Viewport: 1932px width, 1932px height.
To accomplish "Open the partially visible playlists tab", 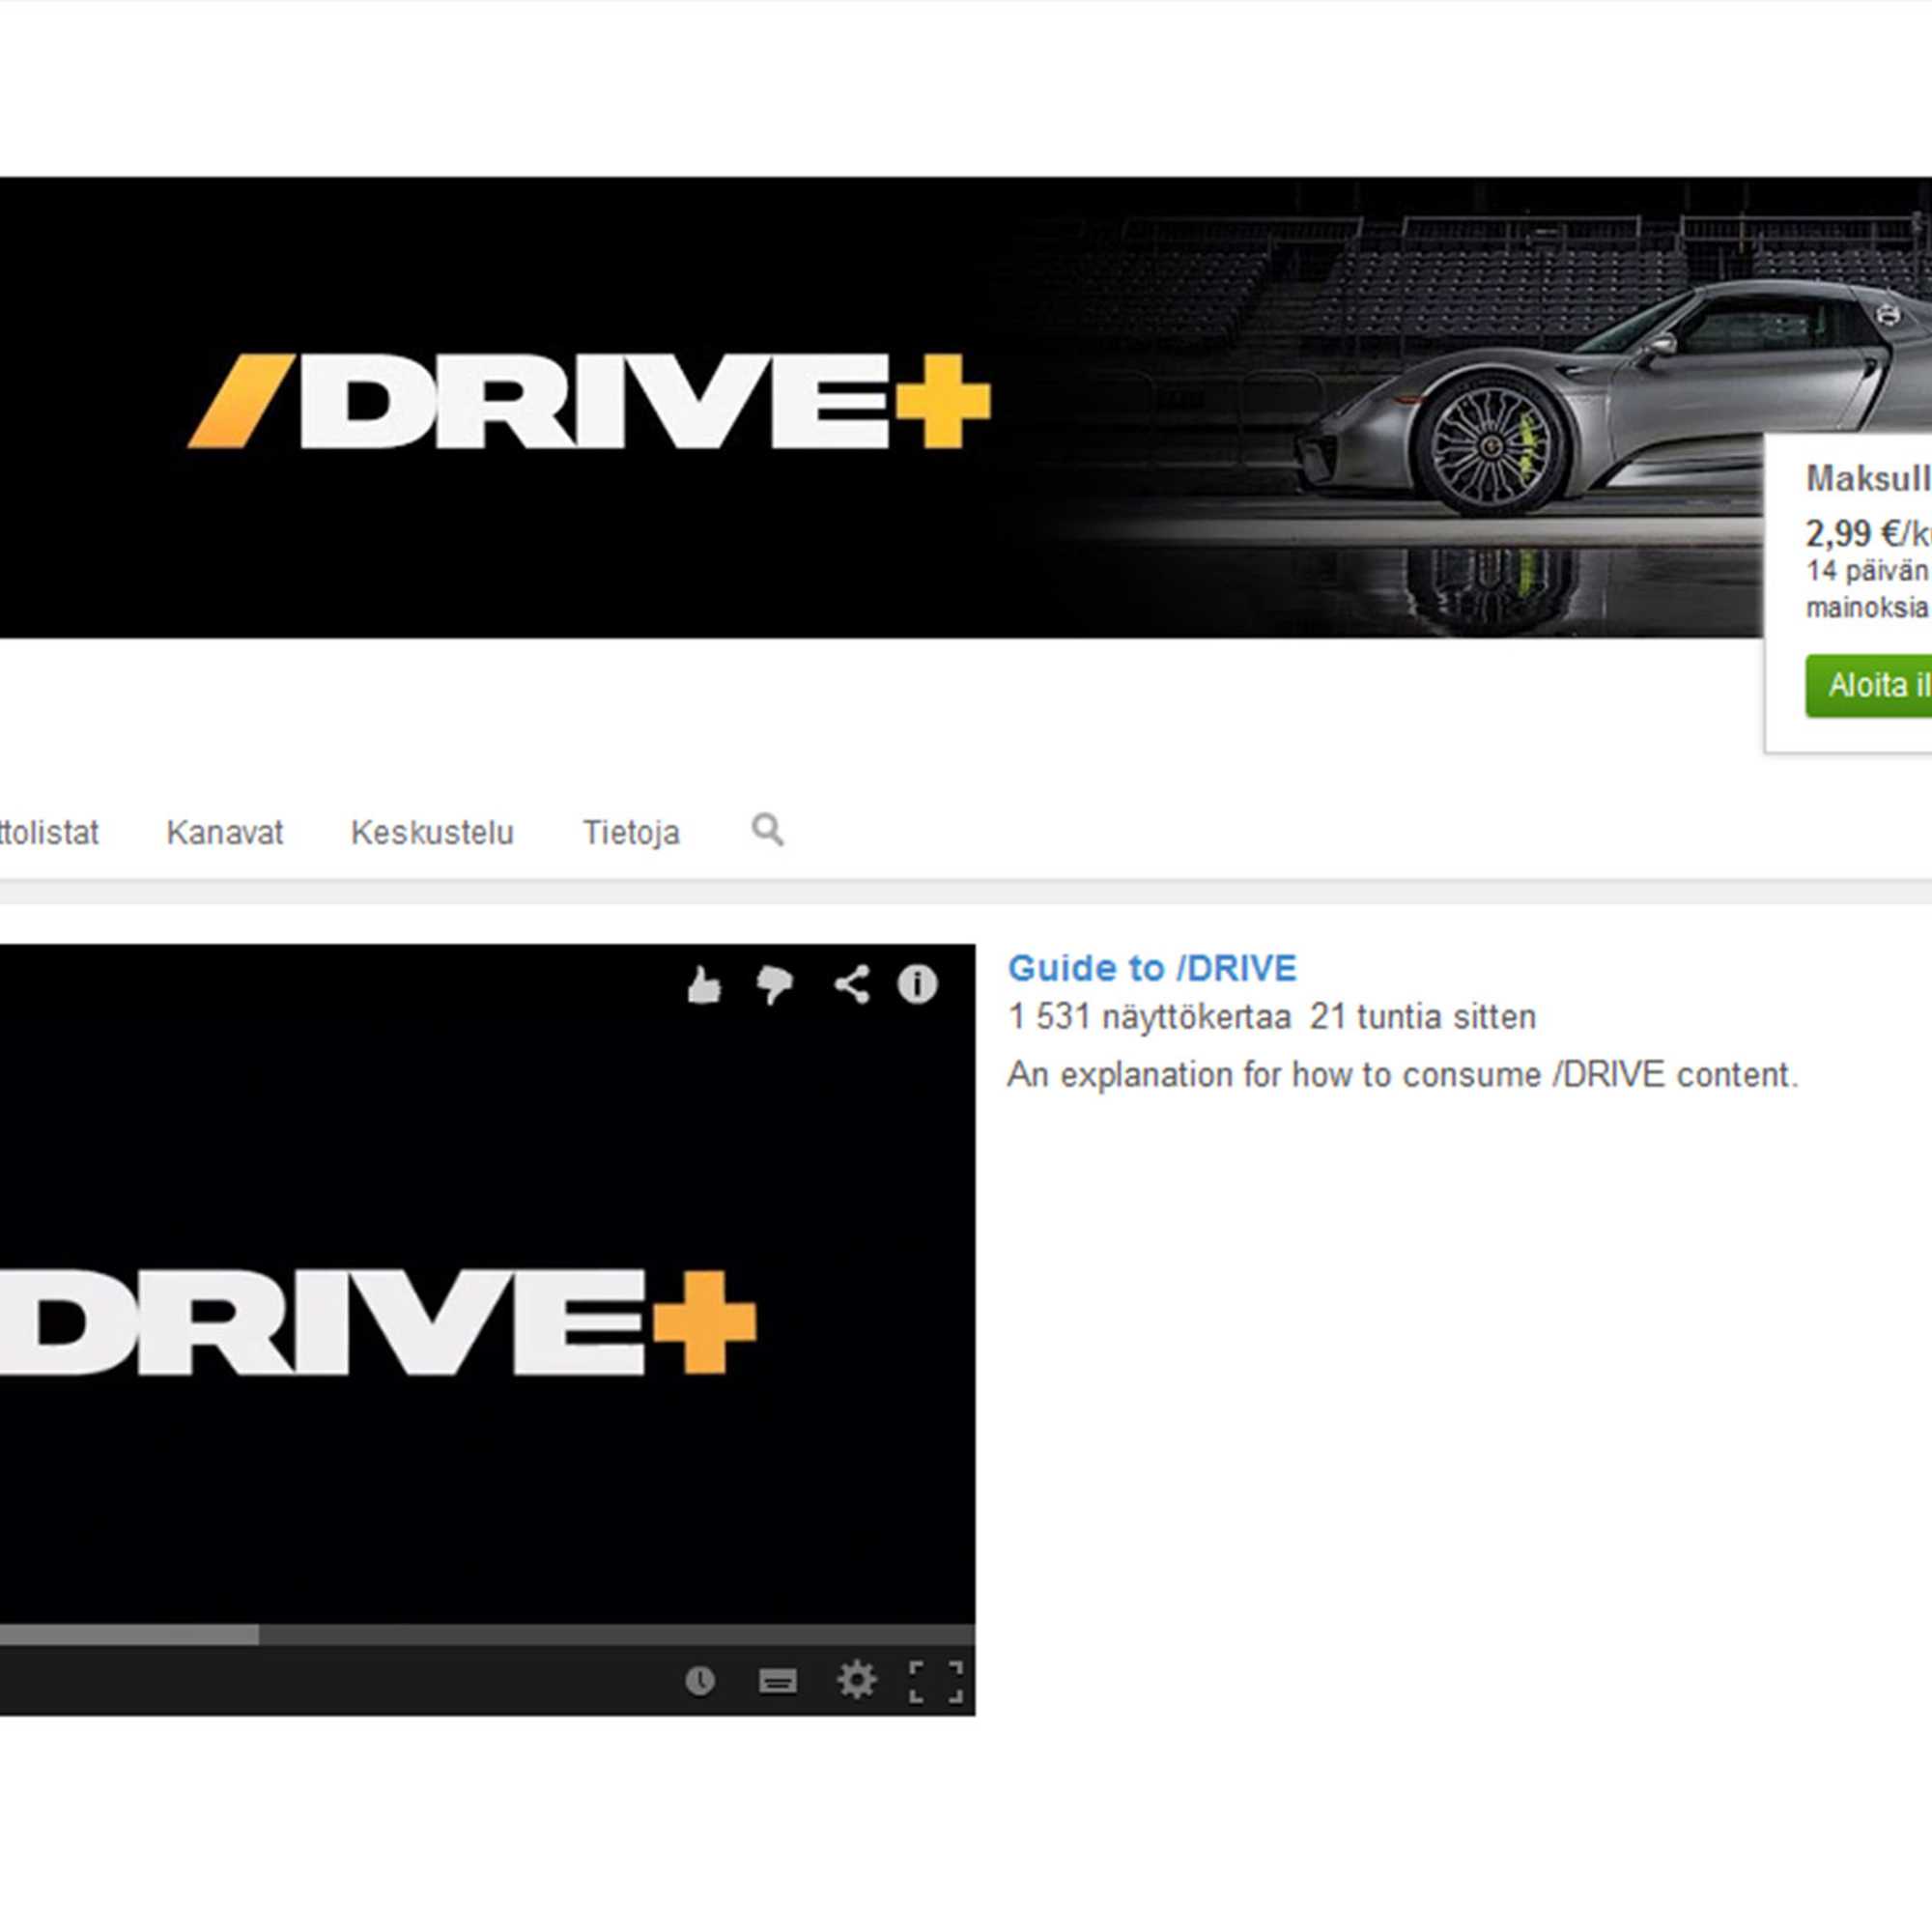I will [49, 832].
